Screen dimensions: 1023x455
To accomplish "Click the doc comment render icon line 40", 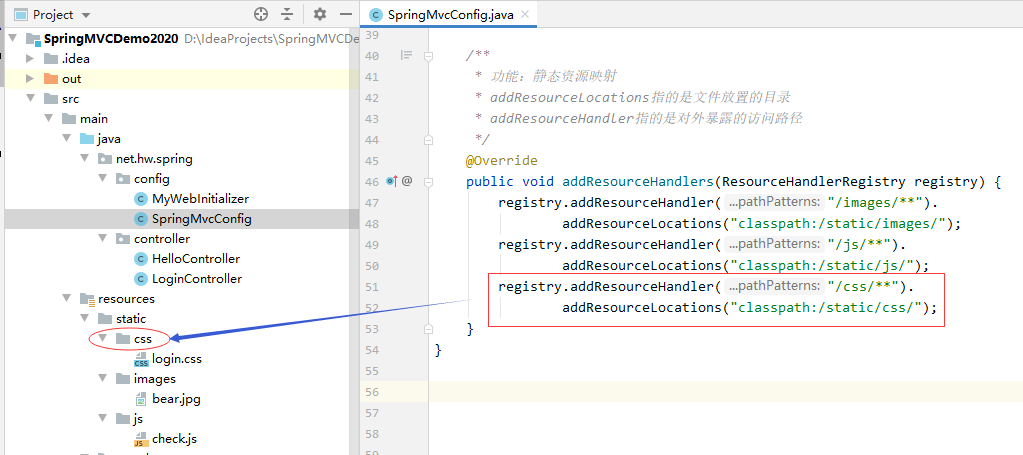I will pos(407,55).
